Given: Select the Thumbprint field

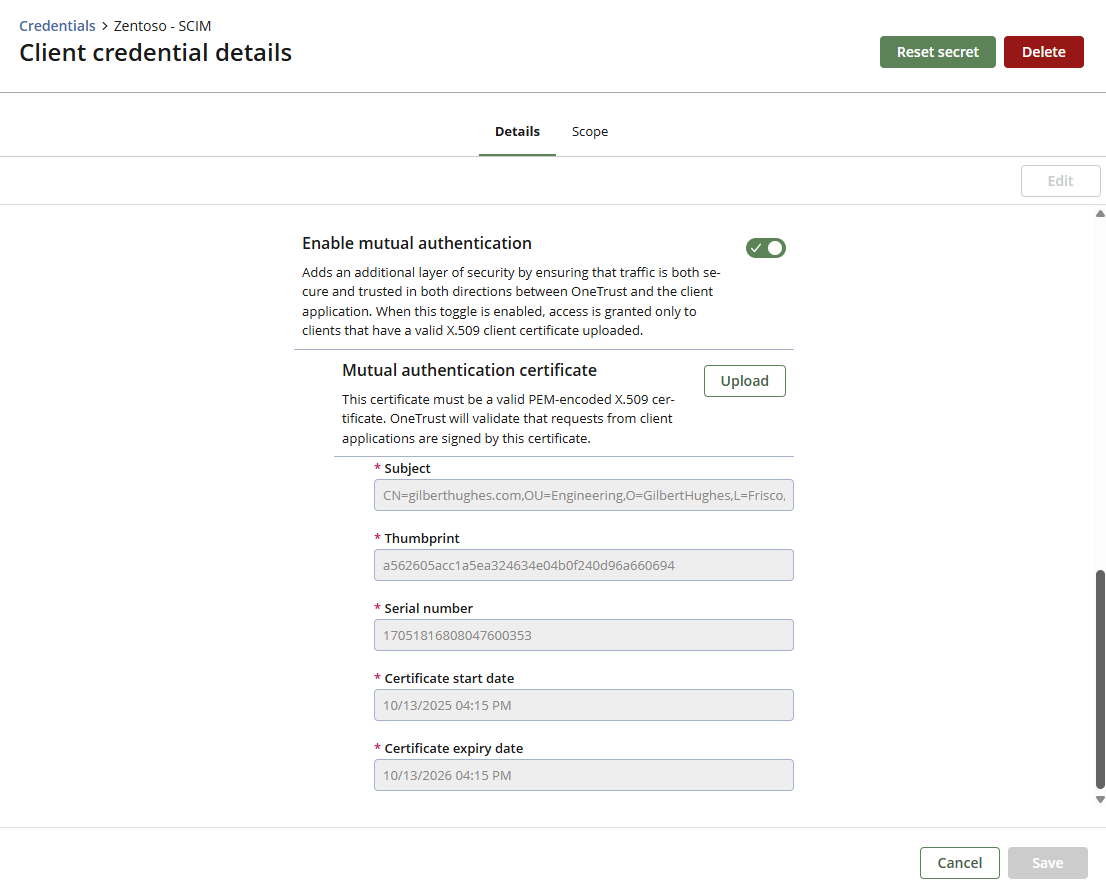Looking at the screenshot, I should [x=583, y=565].
